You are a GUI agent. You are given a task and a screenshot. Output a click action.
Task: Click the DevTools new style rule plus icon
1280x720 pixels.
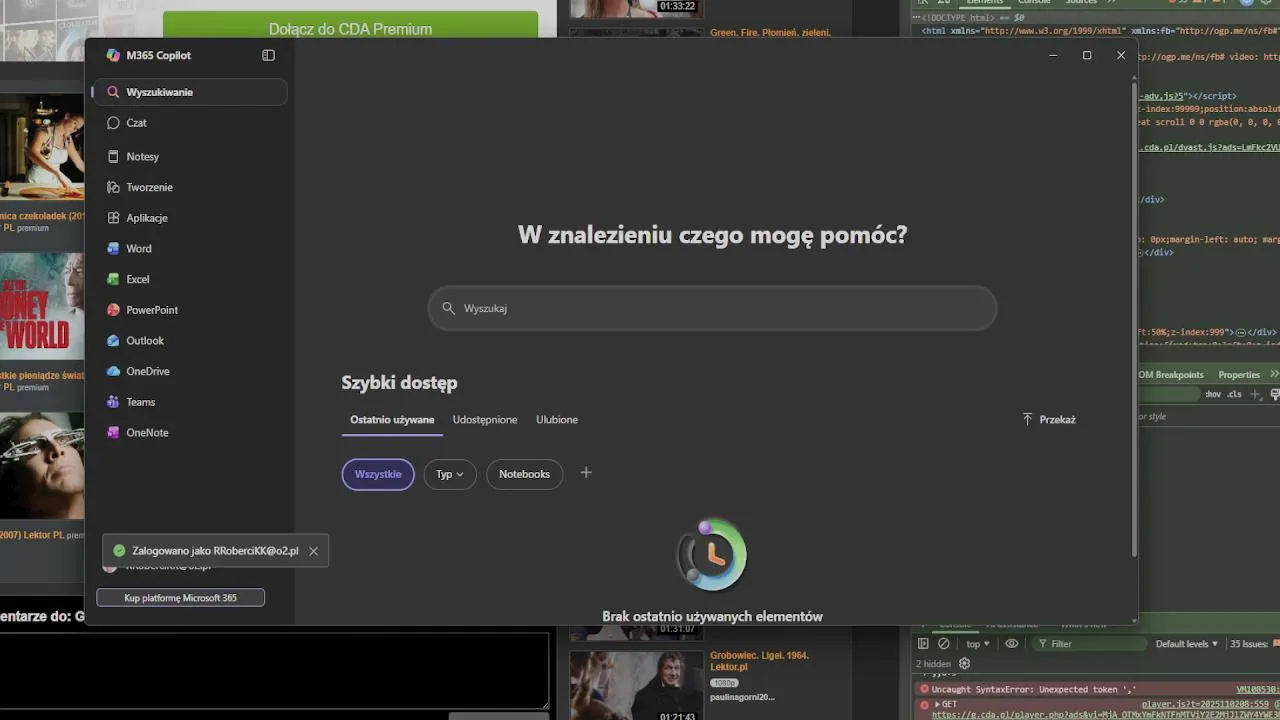1256,394
